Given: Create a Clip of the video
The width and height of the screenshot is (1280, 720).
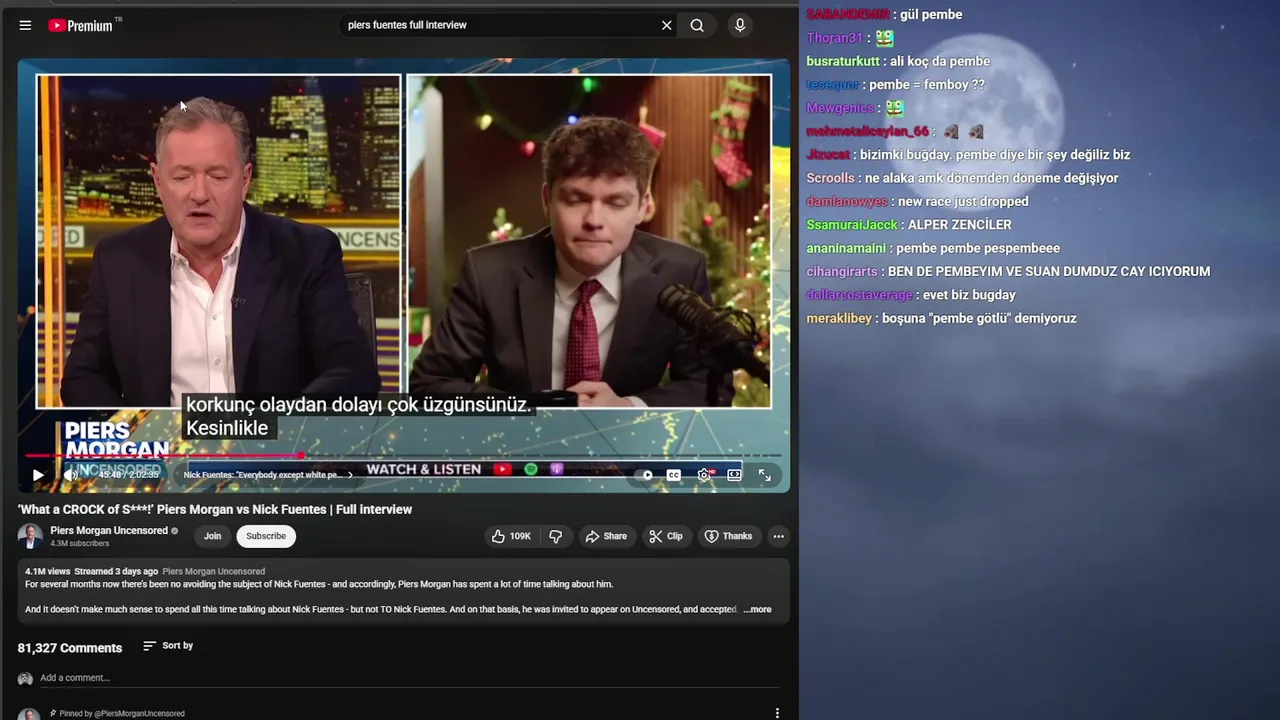Looking at the screenshot, I should coord(665,536).
